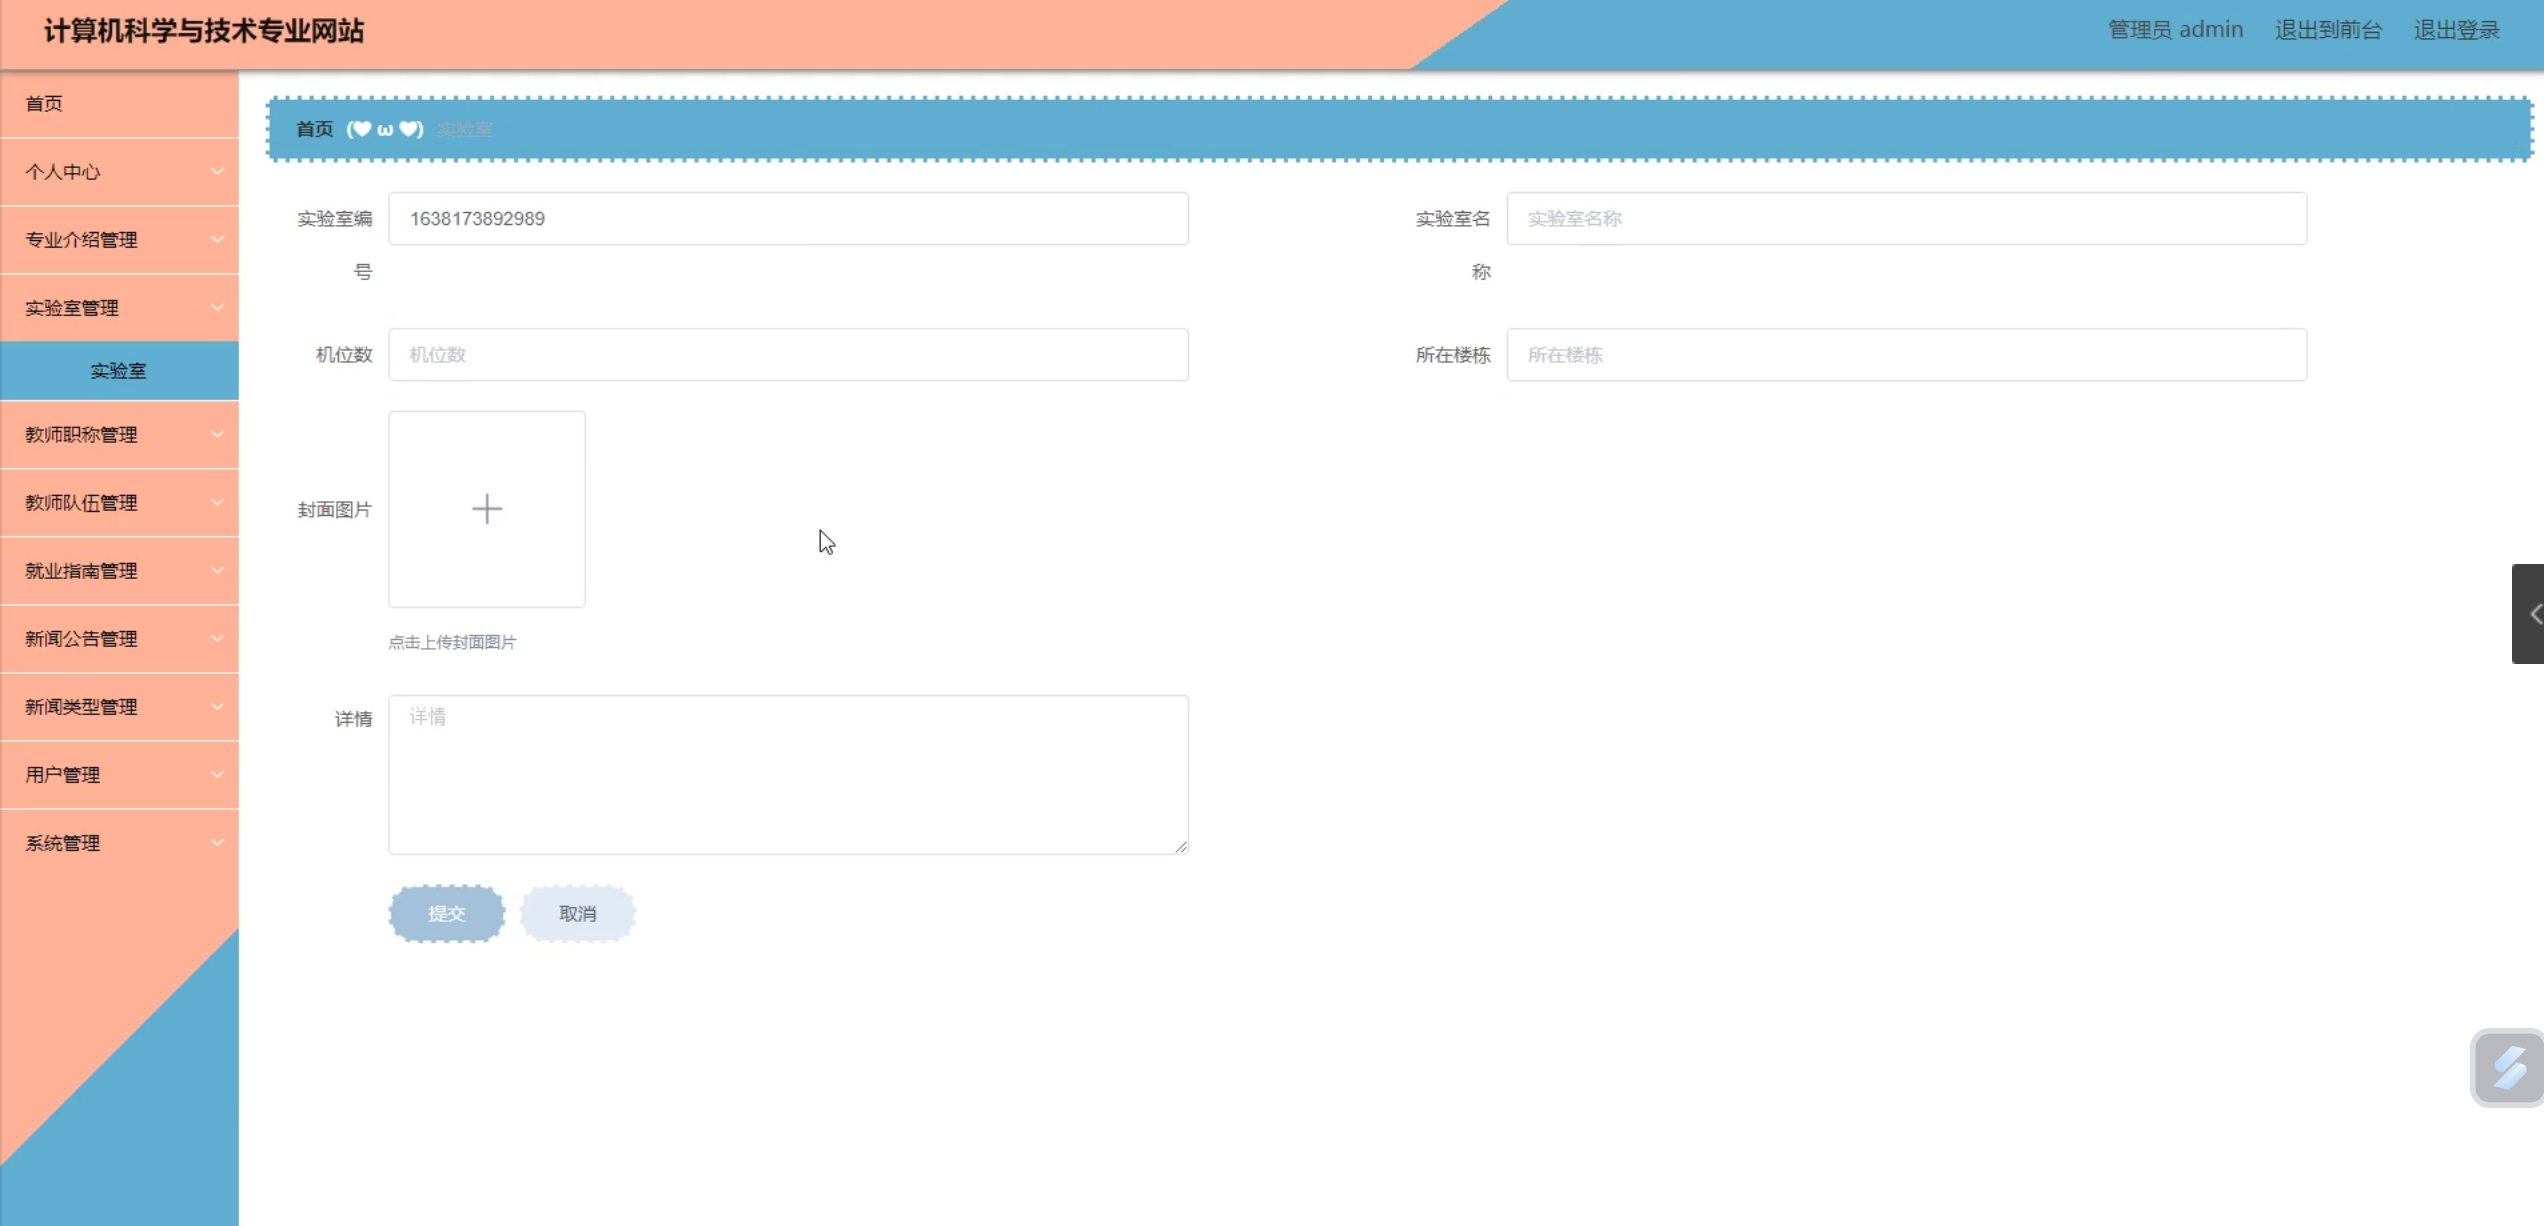Select the 实验室 submenu item

[x=119, y=371]
